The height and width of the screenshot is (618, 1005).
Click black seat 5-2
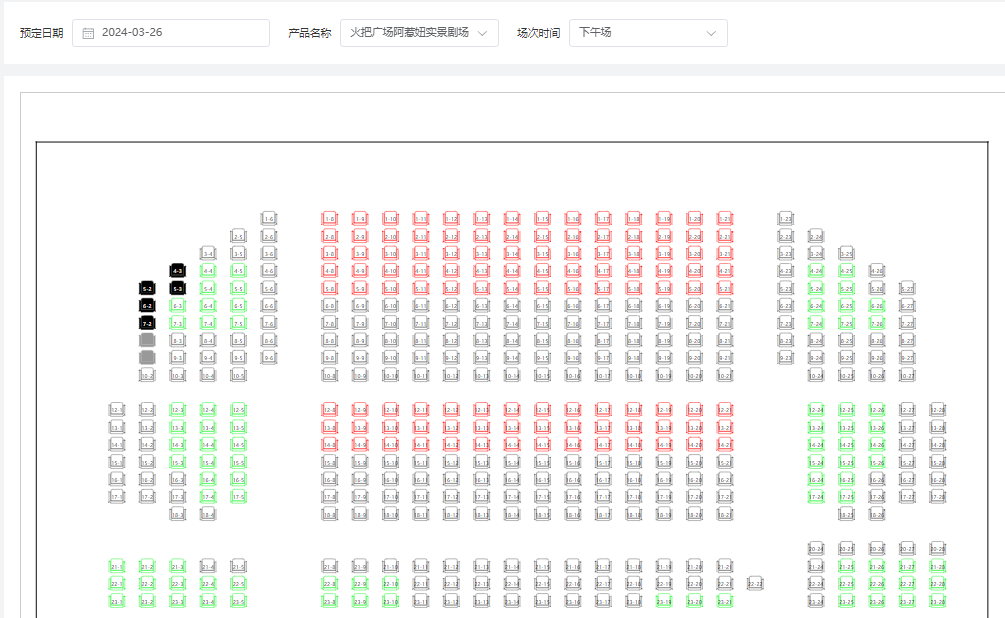(147, 288)
